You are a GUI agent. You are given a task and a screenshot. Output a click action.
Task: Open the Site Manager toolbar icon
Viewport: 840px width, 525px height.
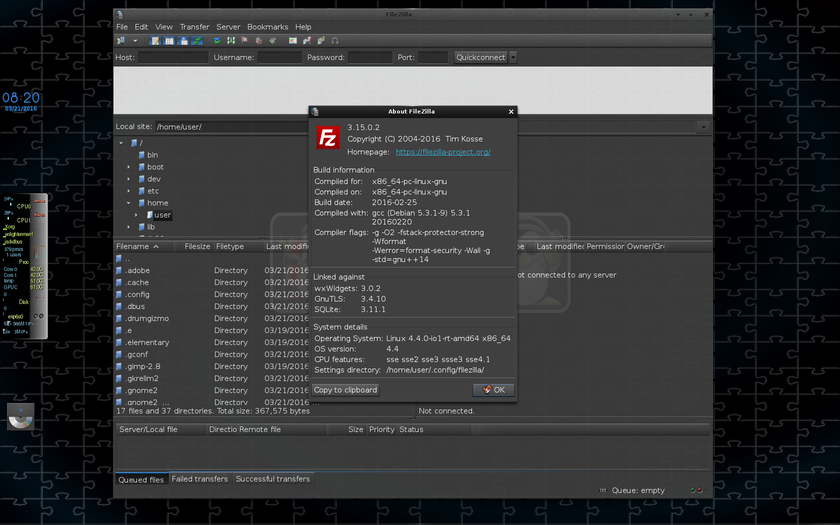pos(121,41)
